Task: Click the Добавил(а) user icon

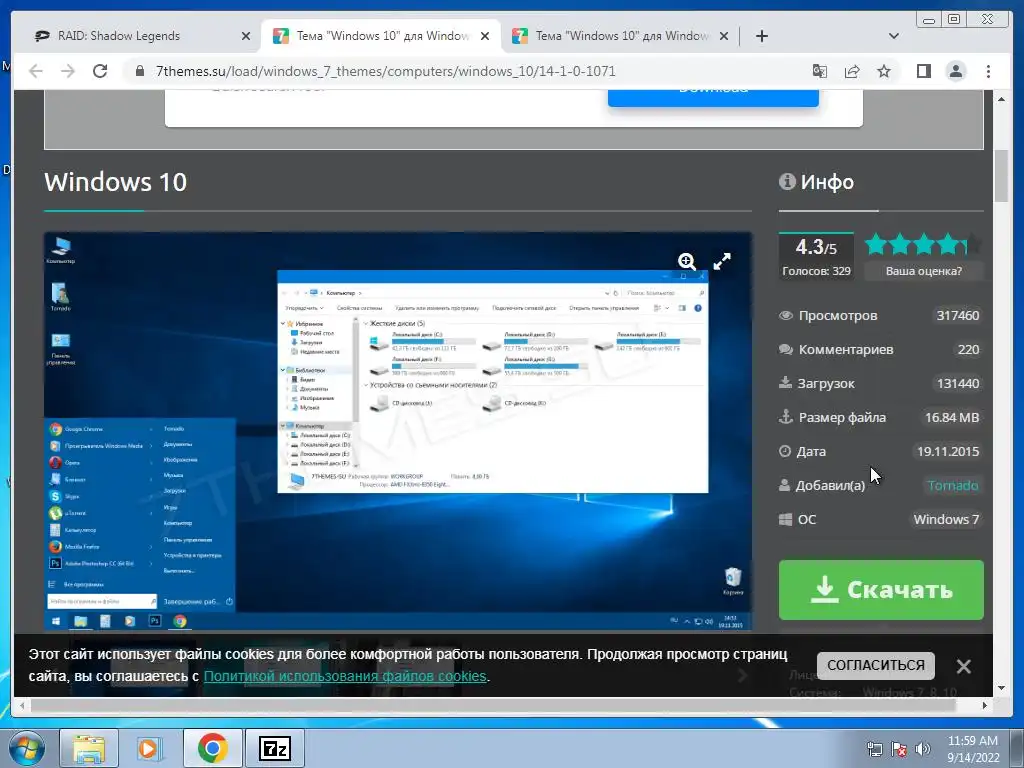Action: coord(784,485)
